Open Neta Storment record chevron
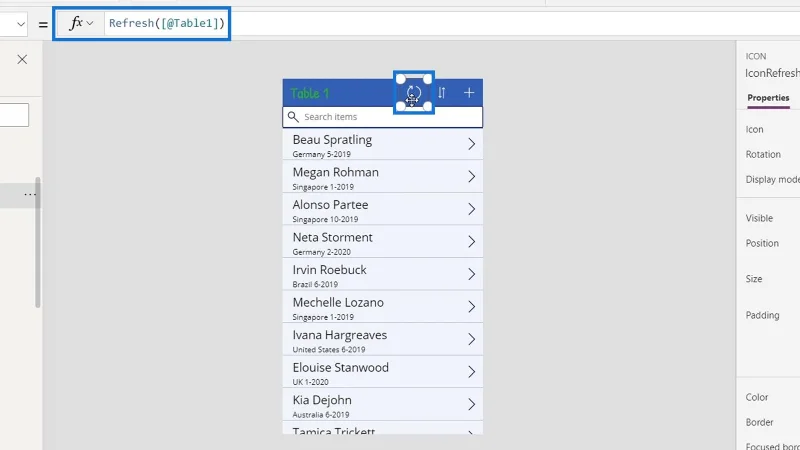The width and height of the screenshot is (800, 450). (x=471, y=242)
